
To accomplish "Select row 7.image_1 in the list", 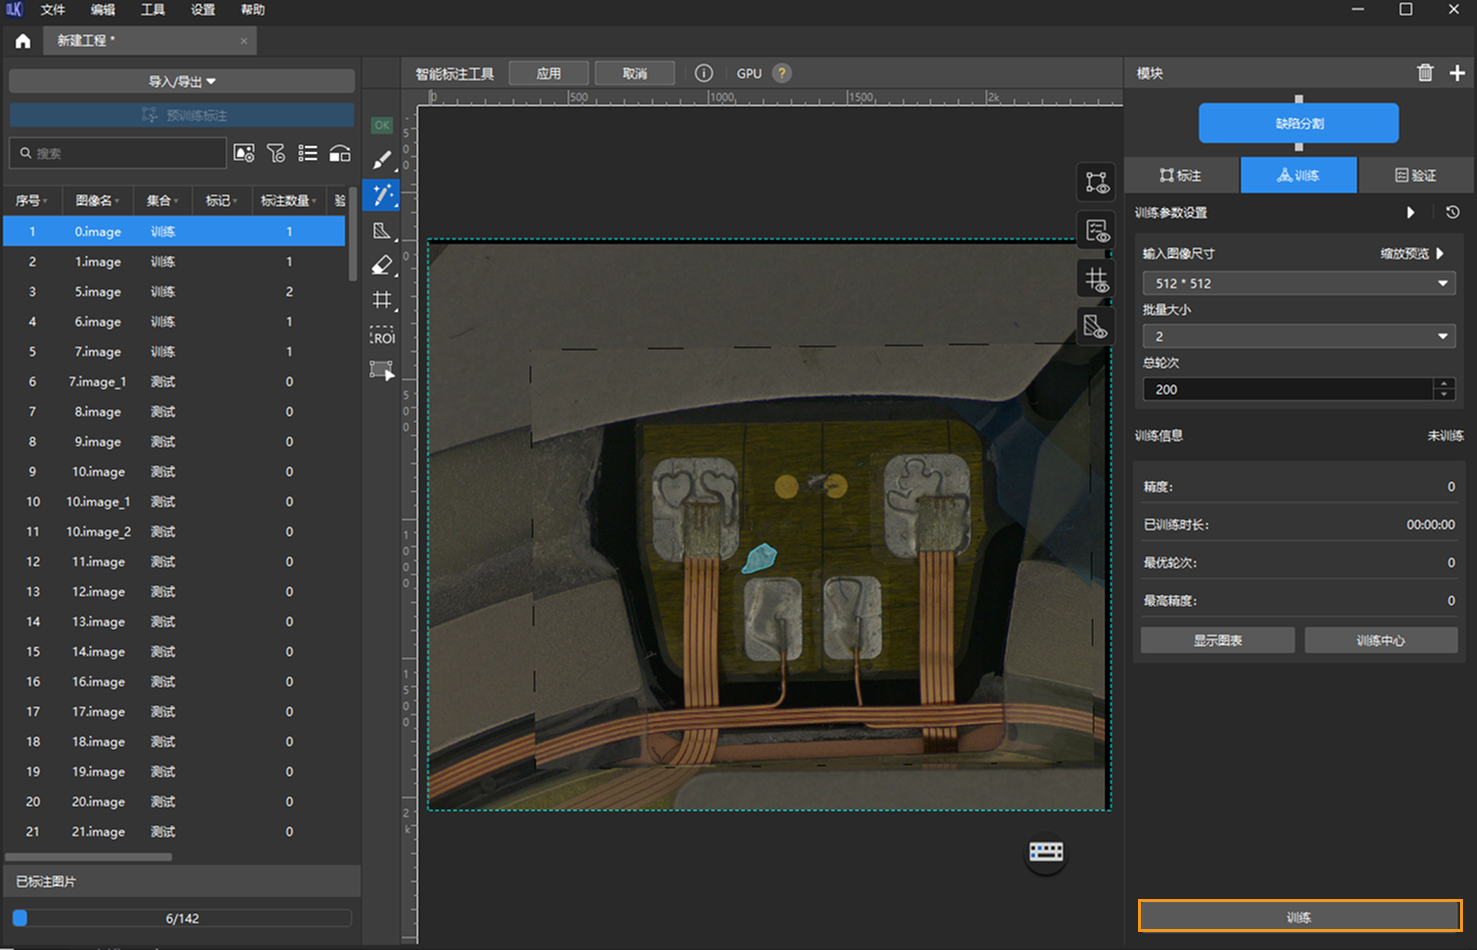I will coord(175,381).
